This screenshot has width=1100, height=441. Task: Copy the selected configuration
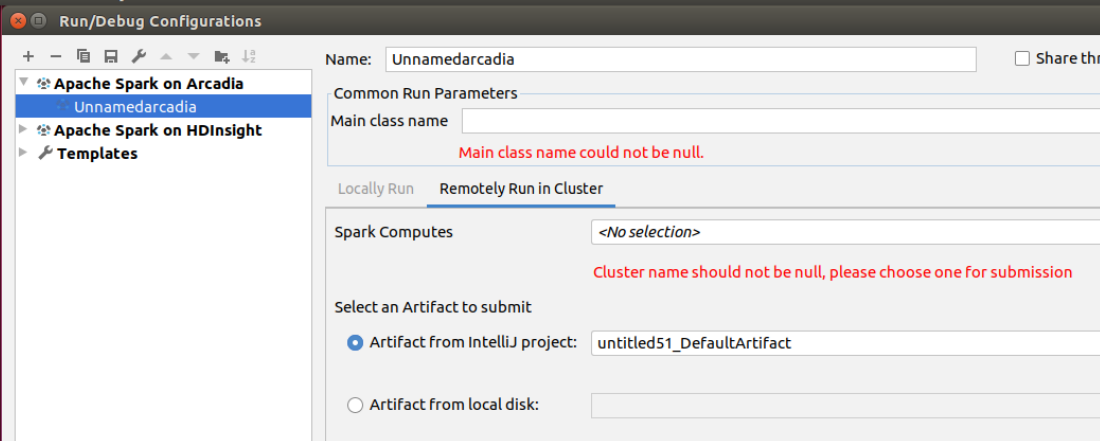click(83, 56)
